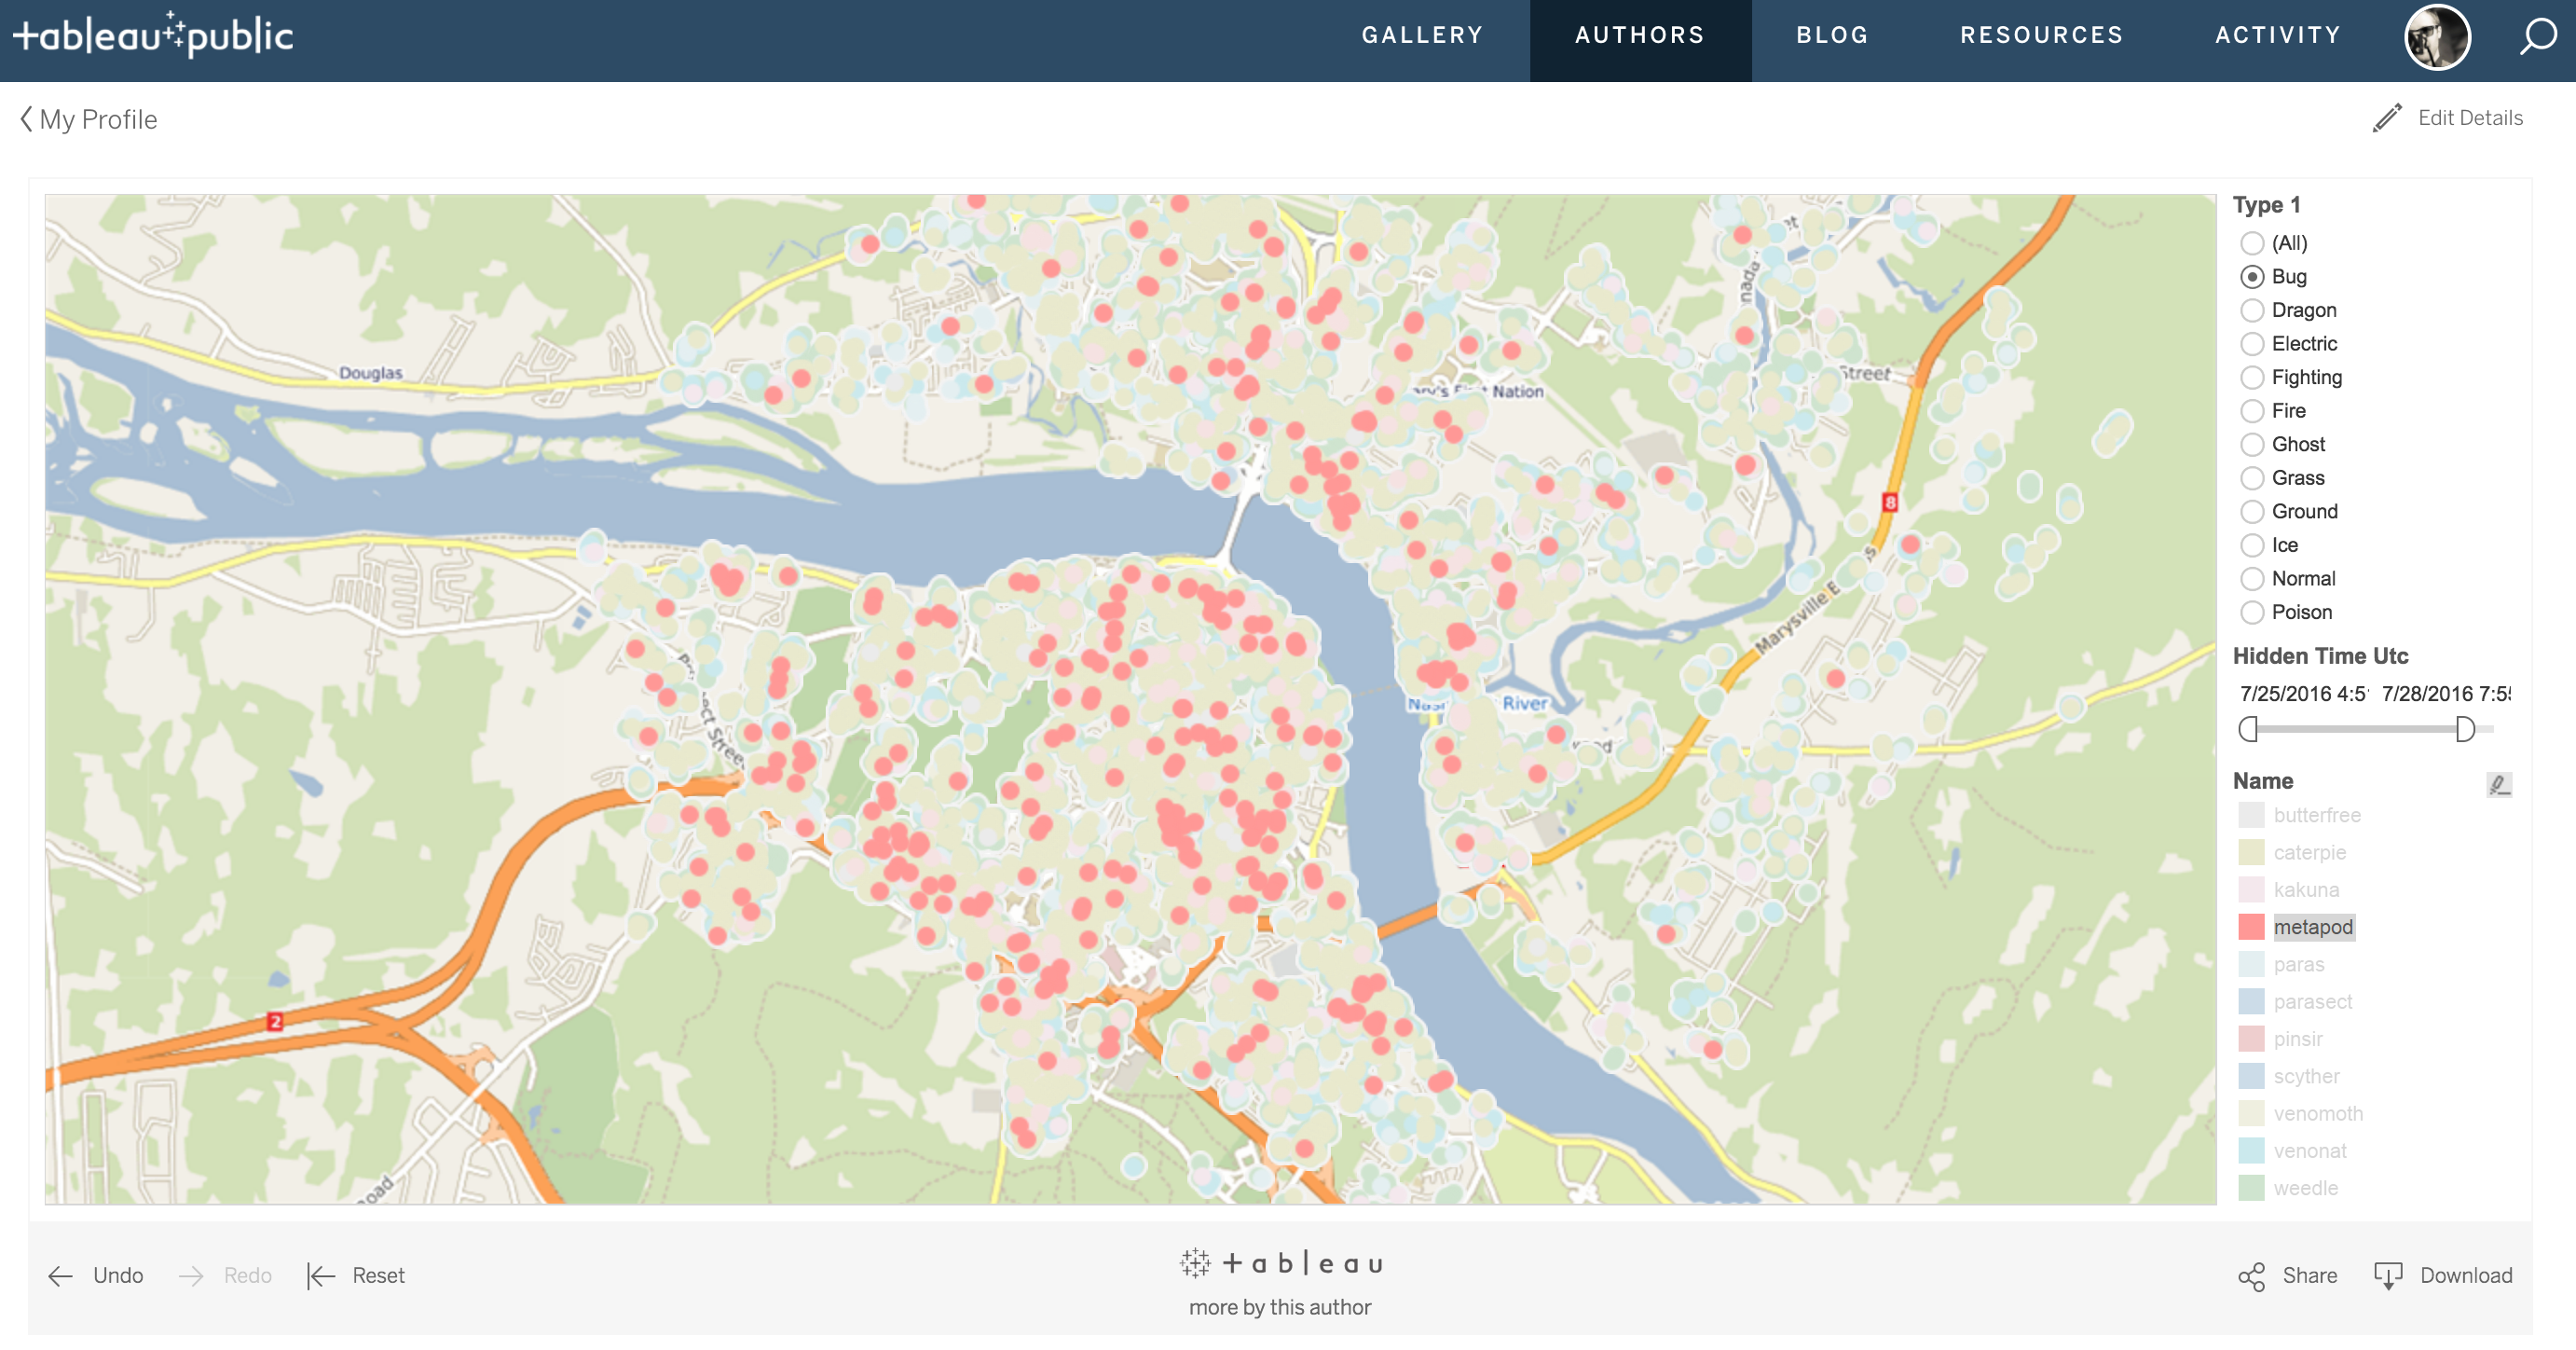Click the Edit Details pencil icon
Image resolution: width=2576 pixels, height=1350 pixels.
pyautogui.click(x=2387, y=118)
